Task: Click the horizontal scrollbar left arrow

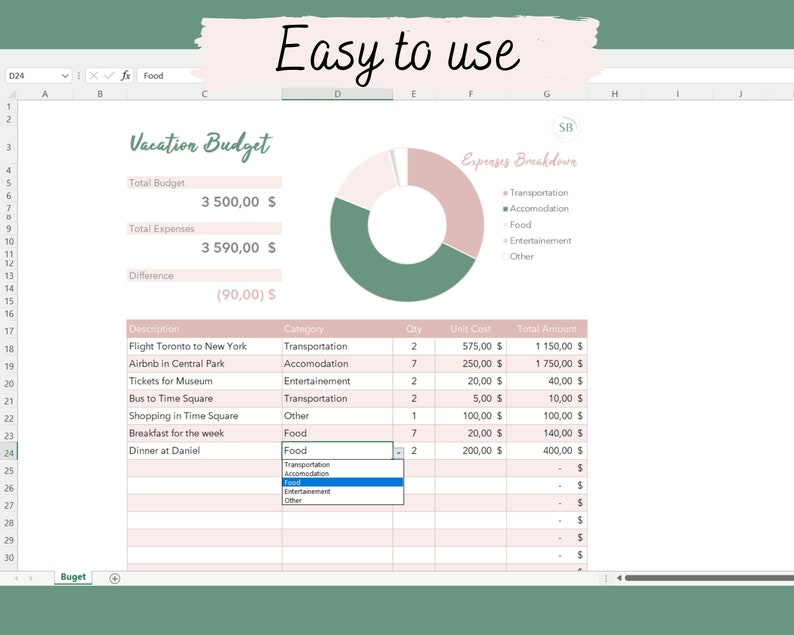Action: pyautogui.click(x=619, y=578)
